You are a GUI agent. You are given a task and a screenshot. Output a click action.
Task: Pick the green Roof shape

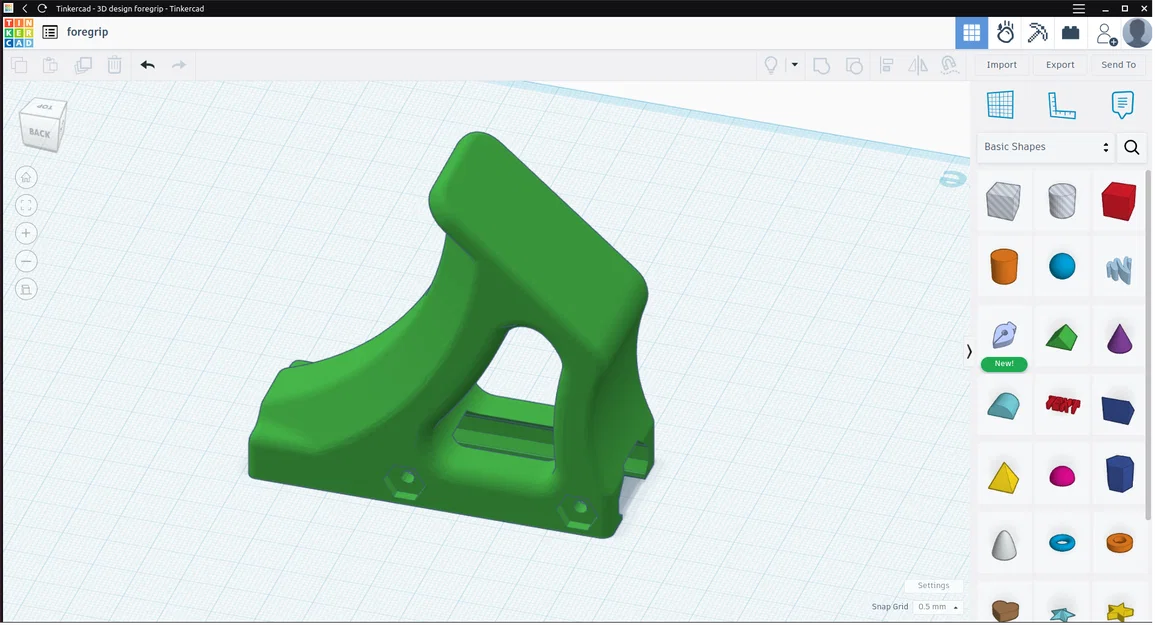1062,337
